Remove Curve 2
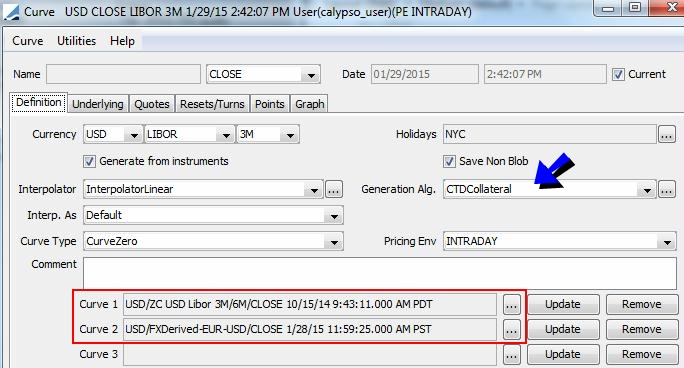684x368 pixels. pyautogui.click(x=642, y=330)
